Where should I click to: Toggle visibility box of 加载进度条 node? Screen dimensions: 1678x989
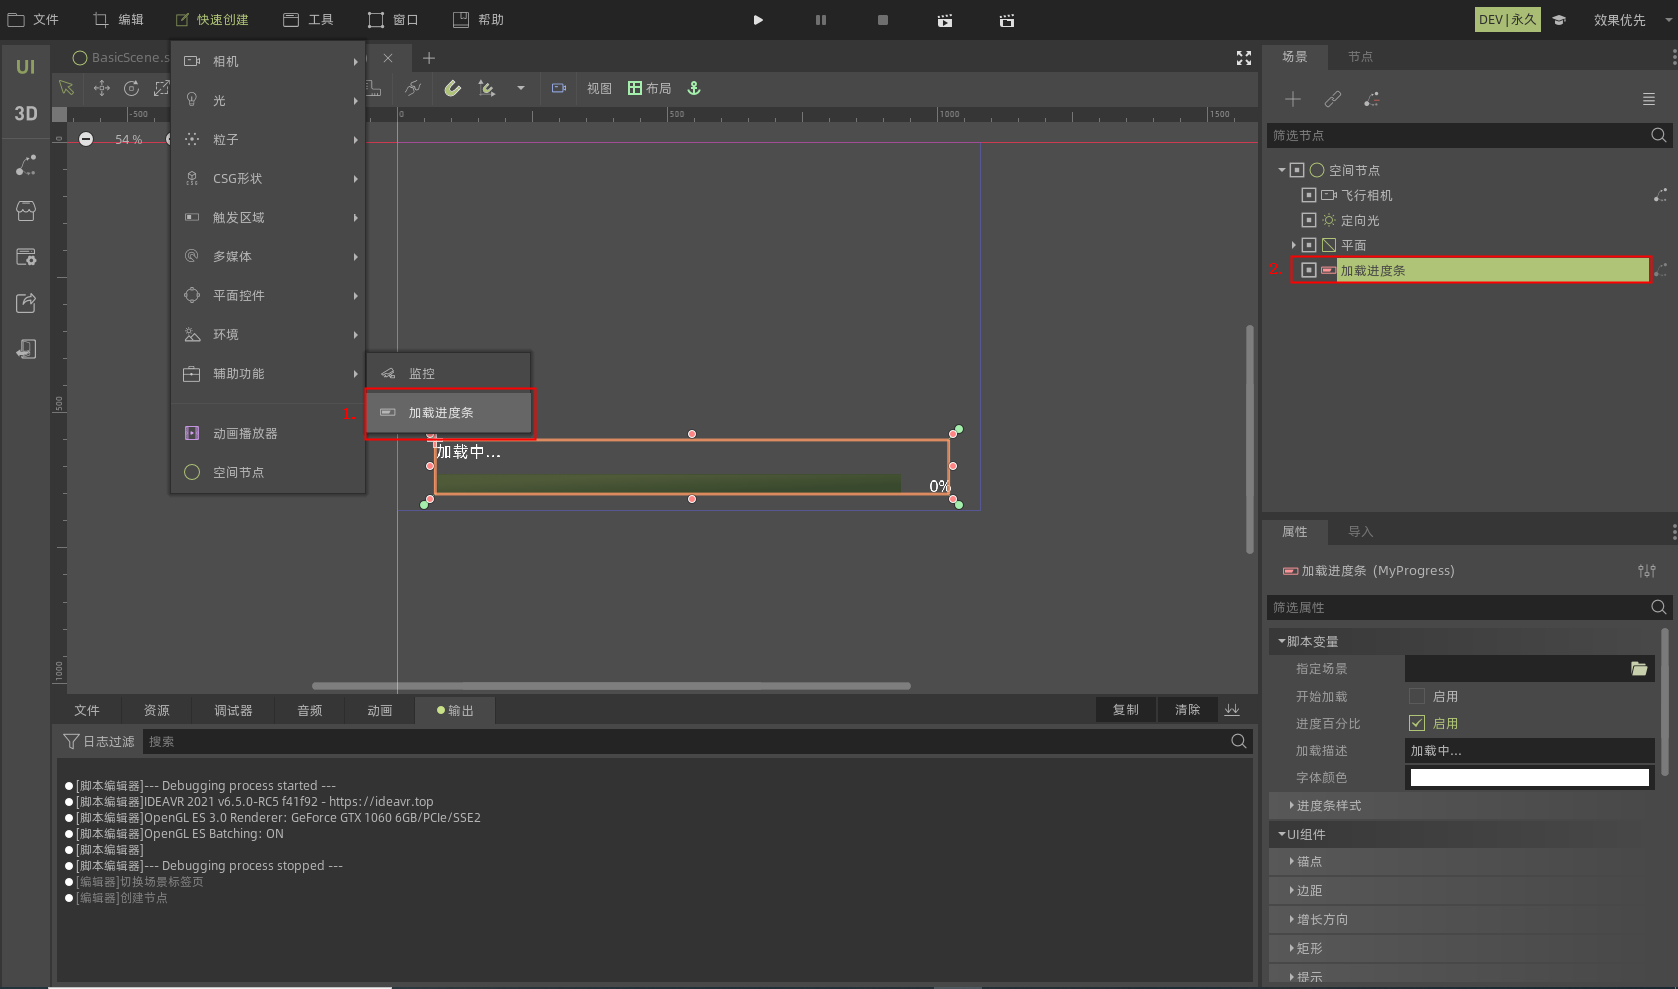click(x=1309, y=270)
